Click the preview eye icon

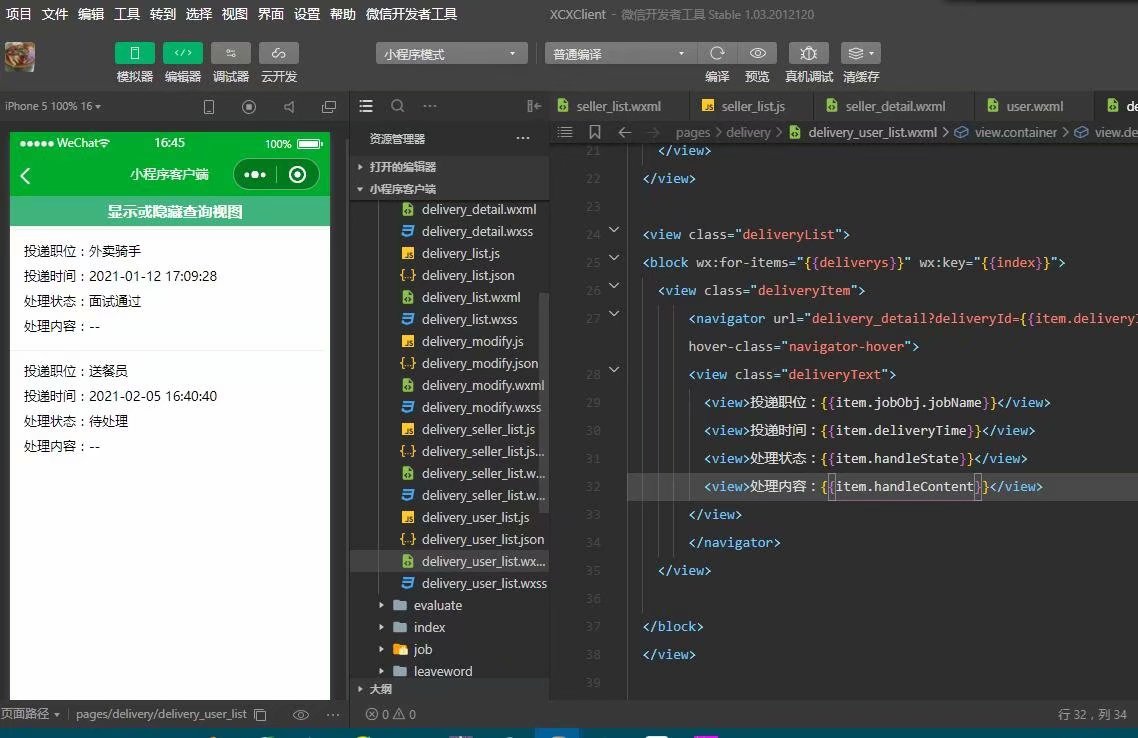758,53
